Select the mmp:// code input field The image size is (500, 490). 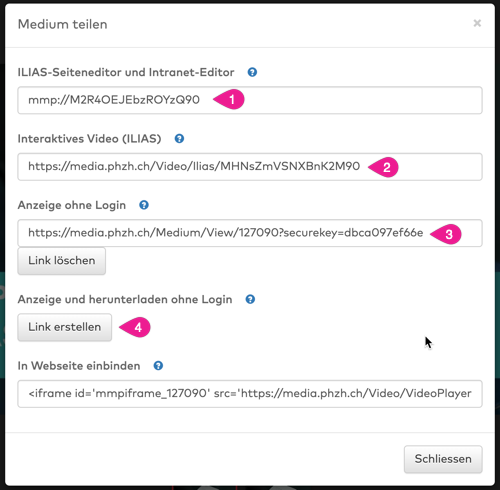250,100
